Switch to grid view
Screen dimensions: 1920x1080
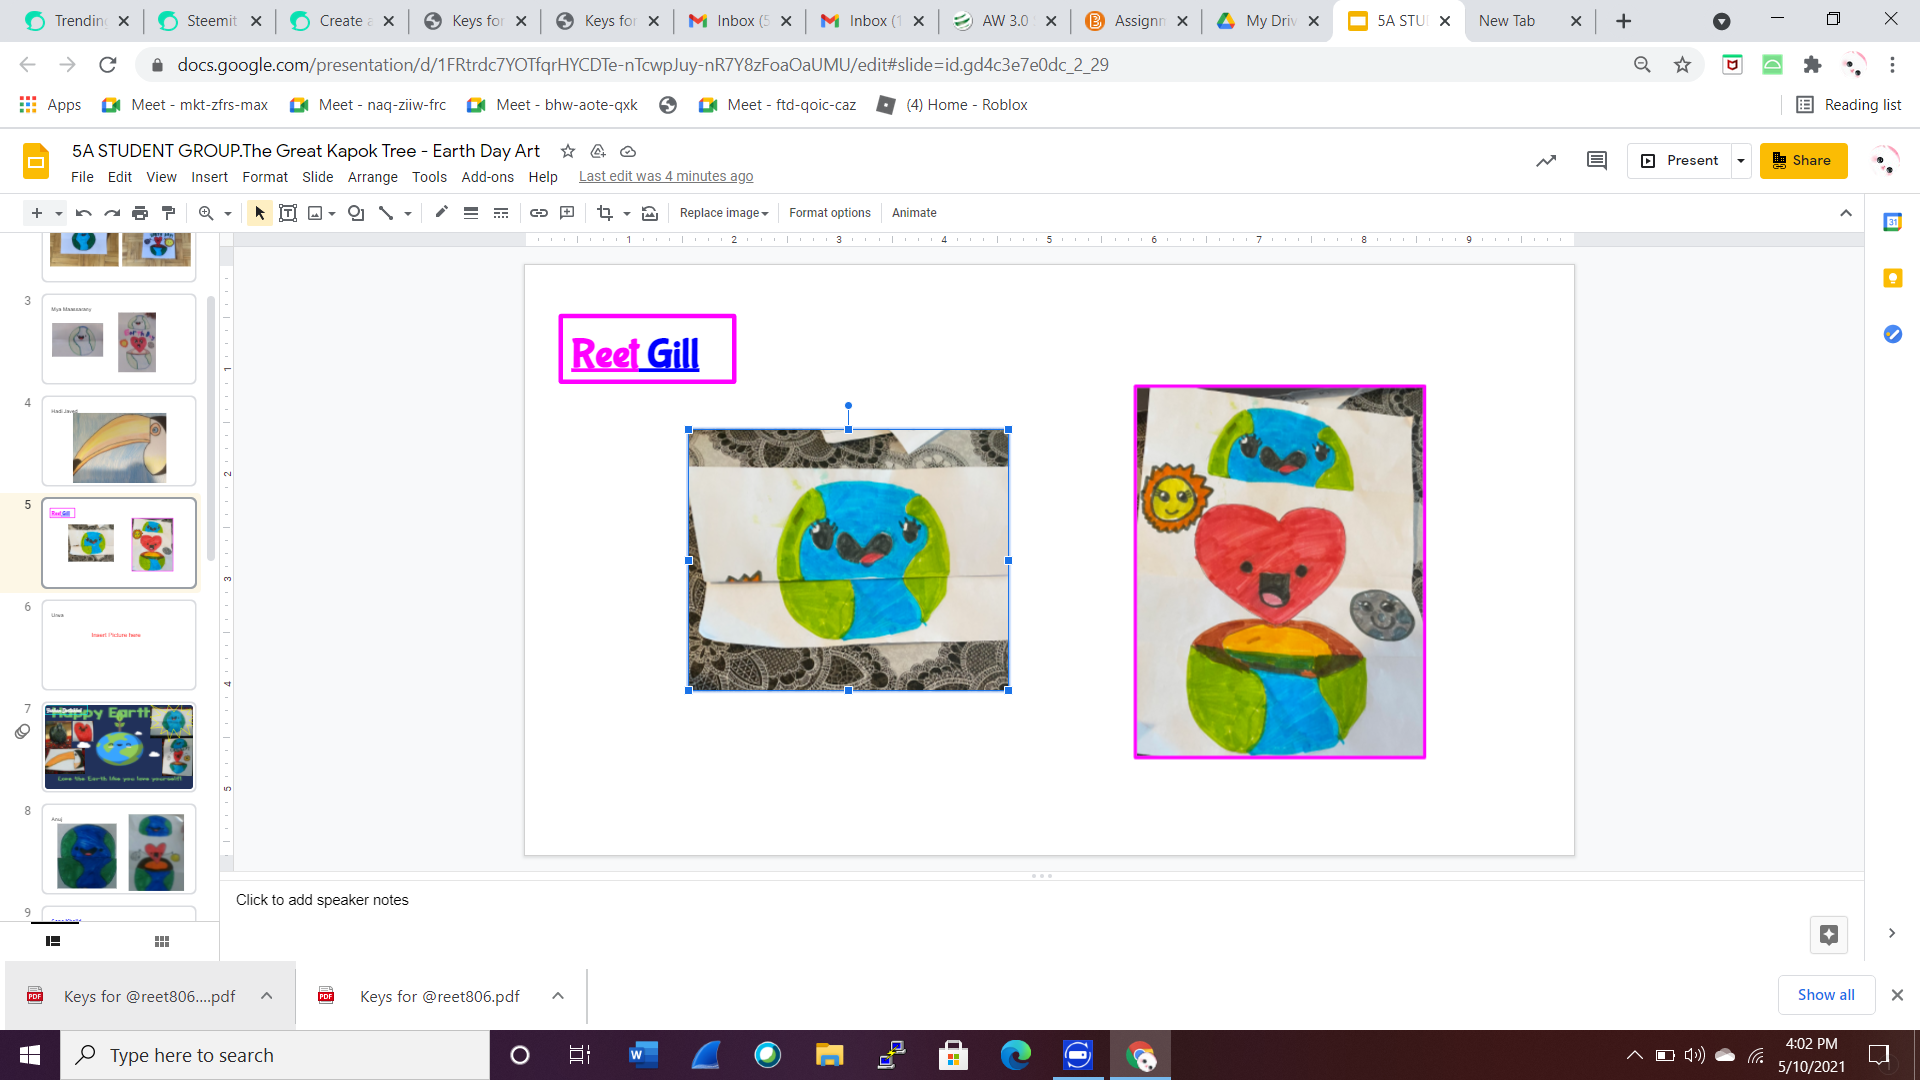point(162,941)
